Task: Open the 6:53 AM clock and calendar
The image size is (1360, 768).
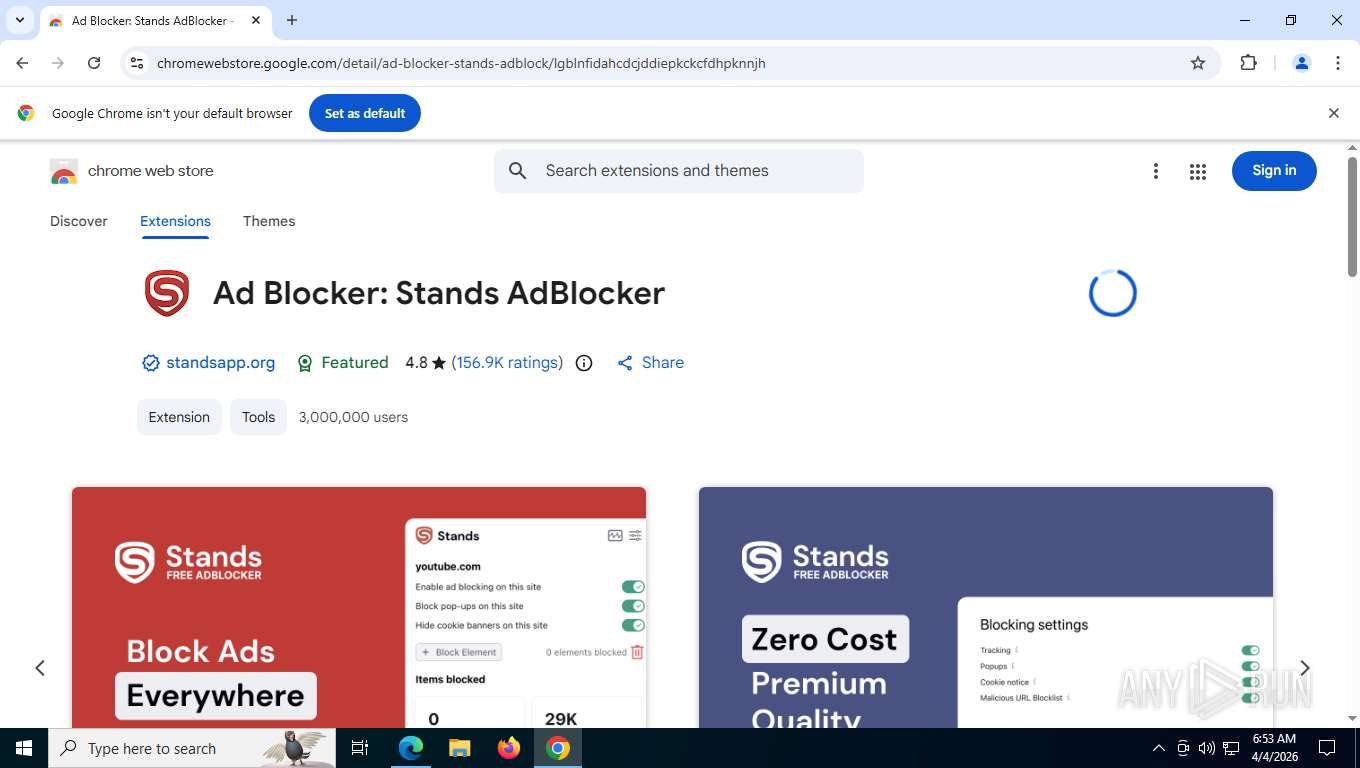Action: [1274, 748]
